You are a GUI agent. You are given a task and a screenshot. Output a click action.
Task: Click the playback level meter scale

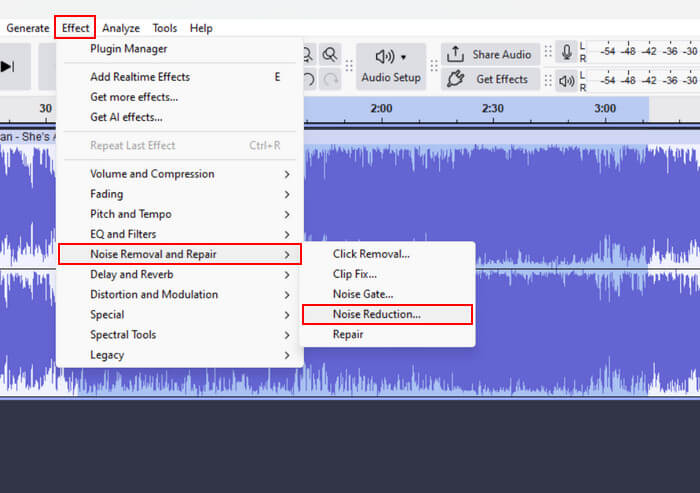coord(643,80)
